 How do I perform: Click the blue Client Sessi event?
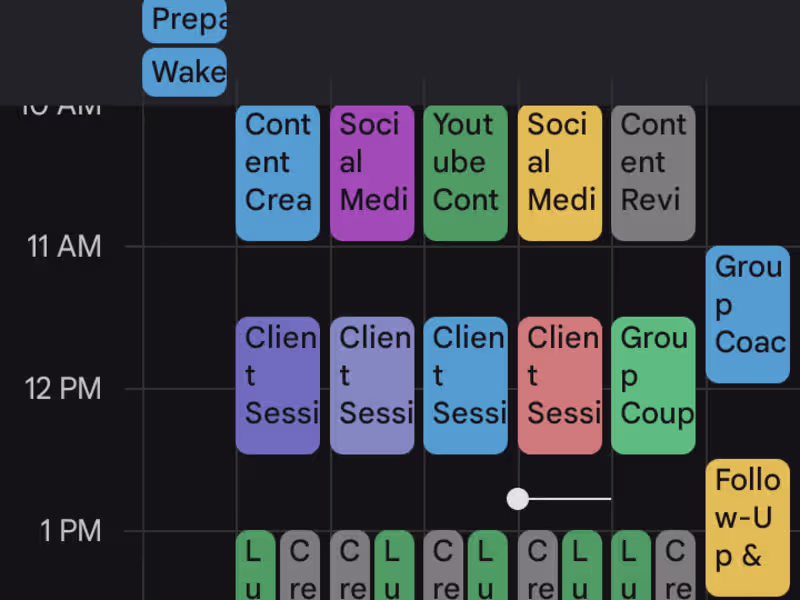[x=466, y=386]
